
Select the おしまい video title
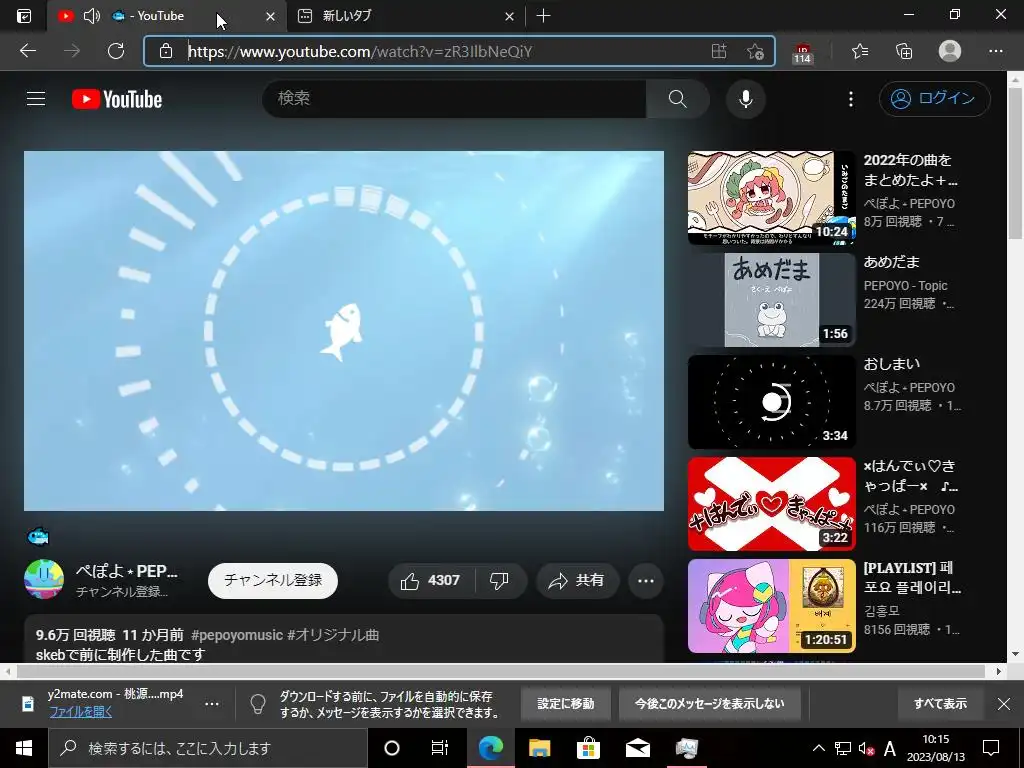click(x=891, y=364)
